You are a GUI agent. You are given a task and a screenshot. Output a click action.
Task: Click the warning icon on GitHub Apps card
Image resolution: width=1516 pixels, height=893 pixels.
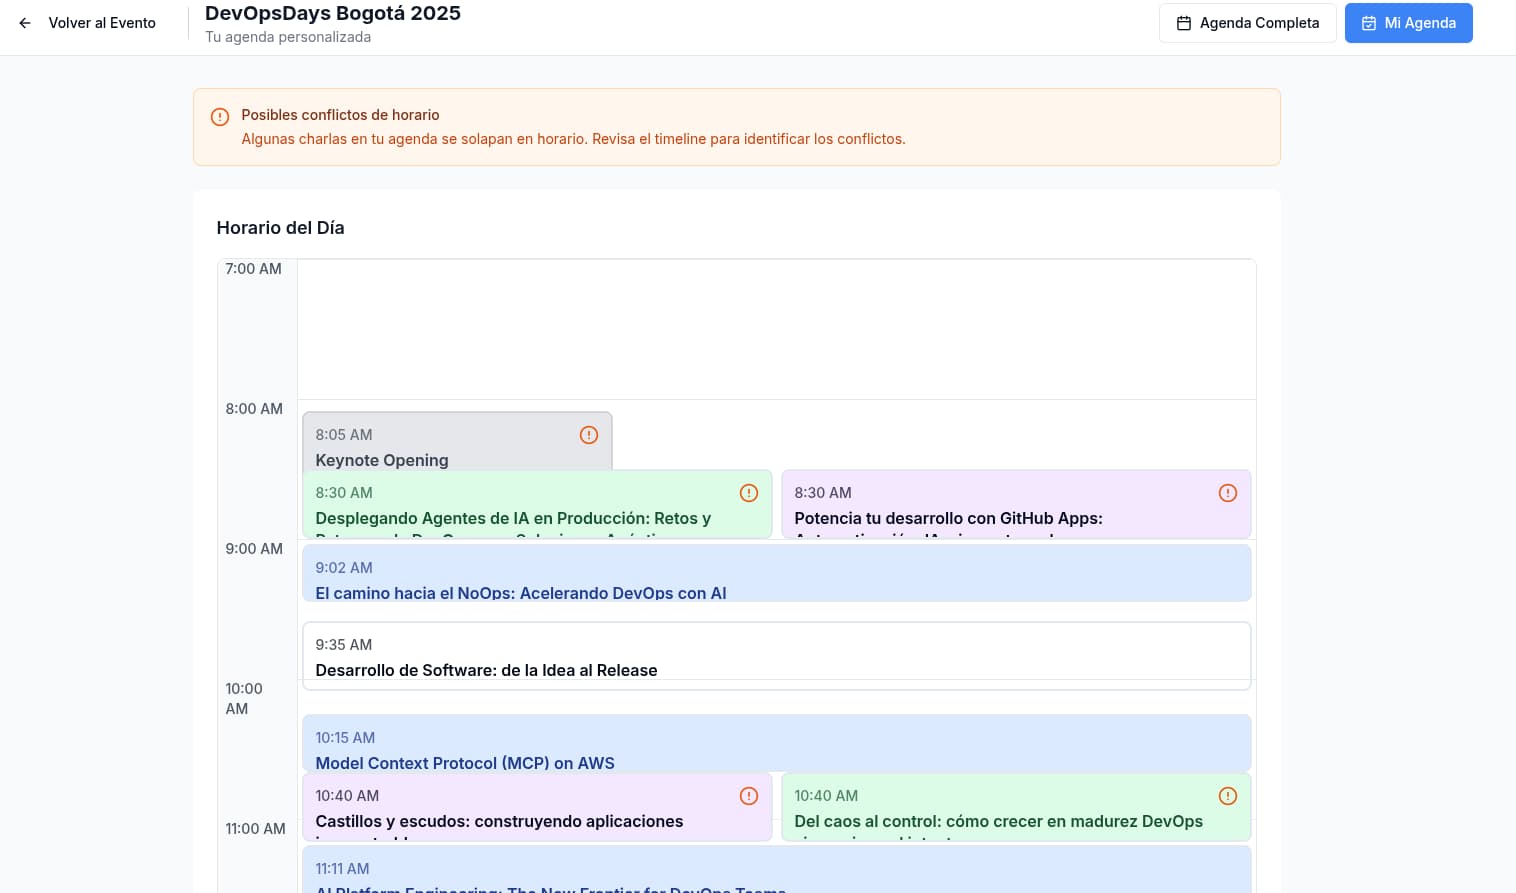click(x=1228, y=493)
